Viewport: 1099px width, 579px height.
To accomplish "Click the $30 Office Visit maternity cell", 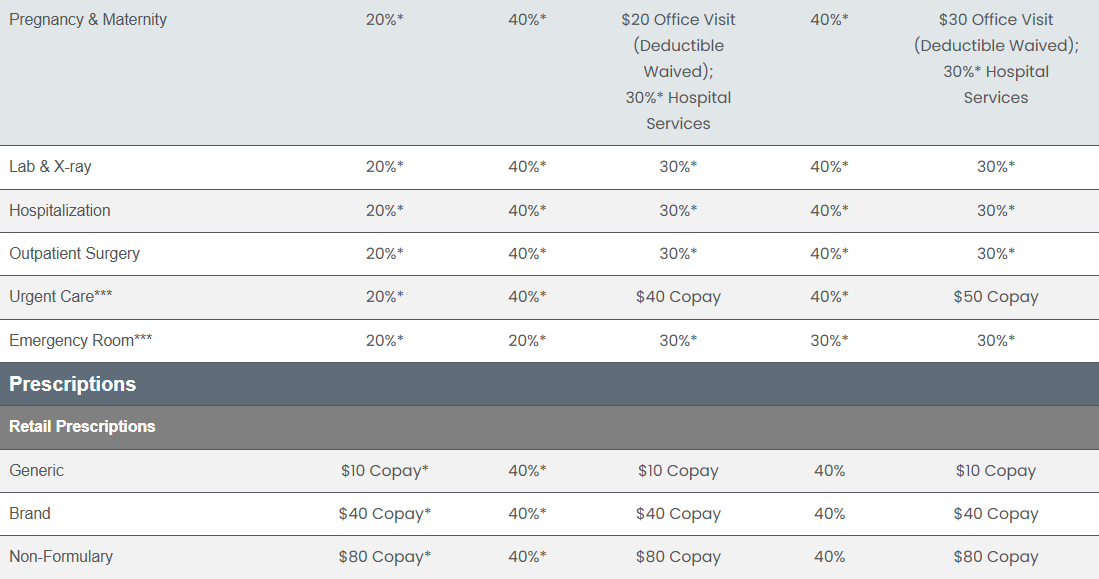I will [x=996, y=59].
